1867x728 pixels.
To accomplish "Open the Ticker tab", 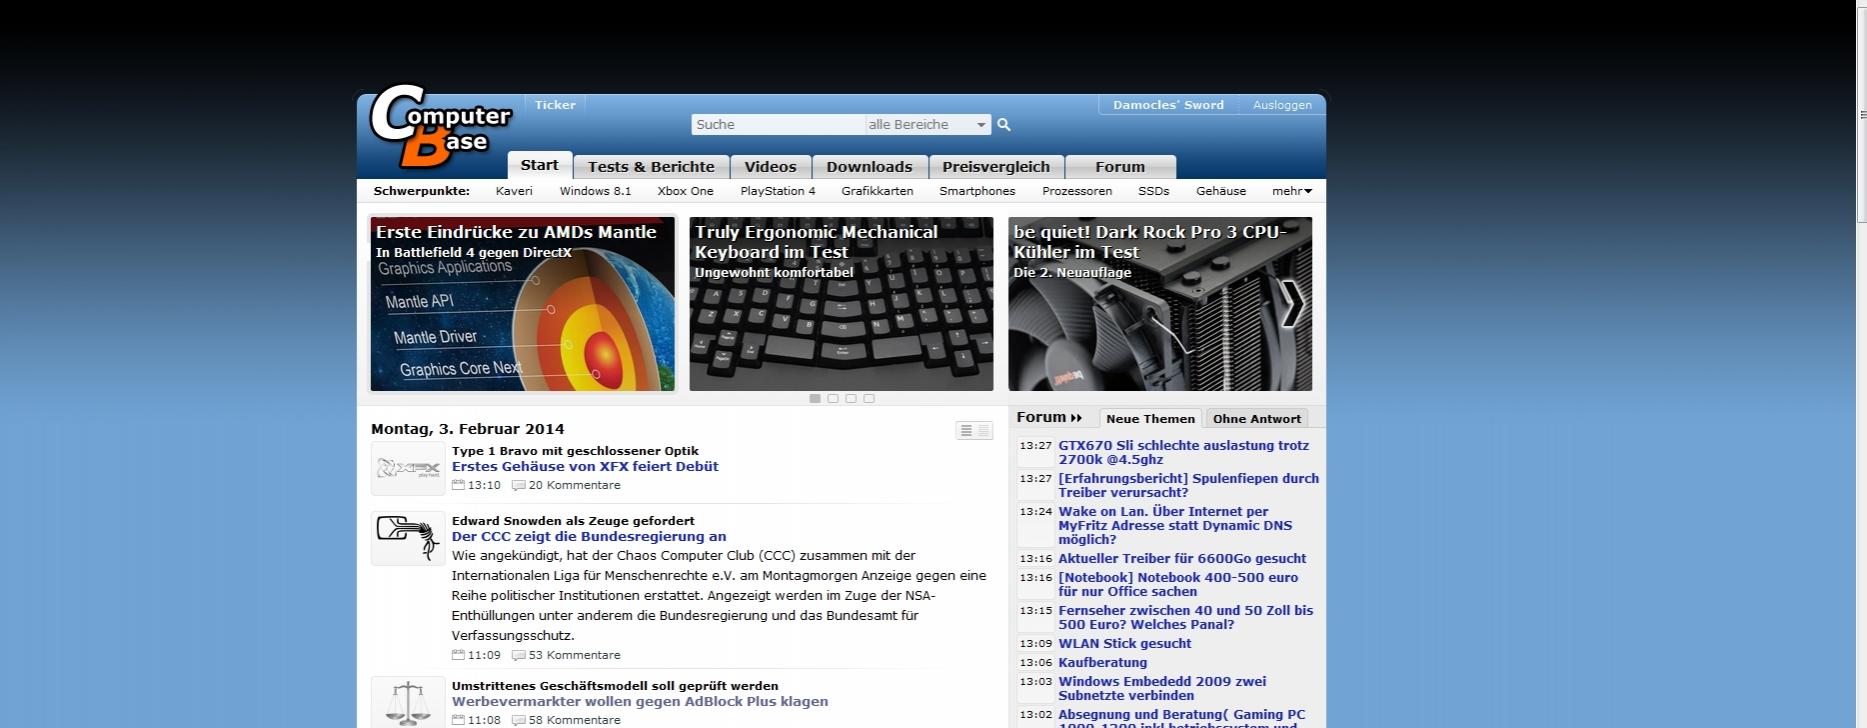I will tap(555, 105).
